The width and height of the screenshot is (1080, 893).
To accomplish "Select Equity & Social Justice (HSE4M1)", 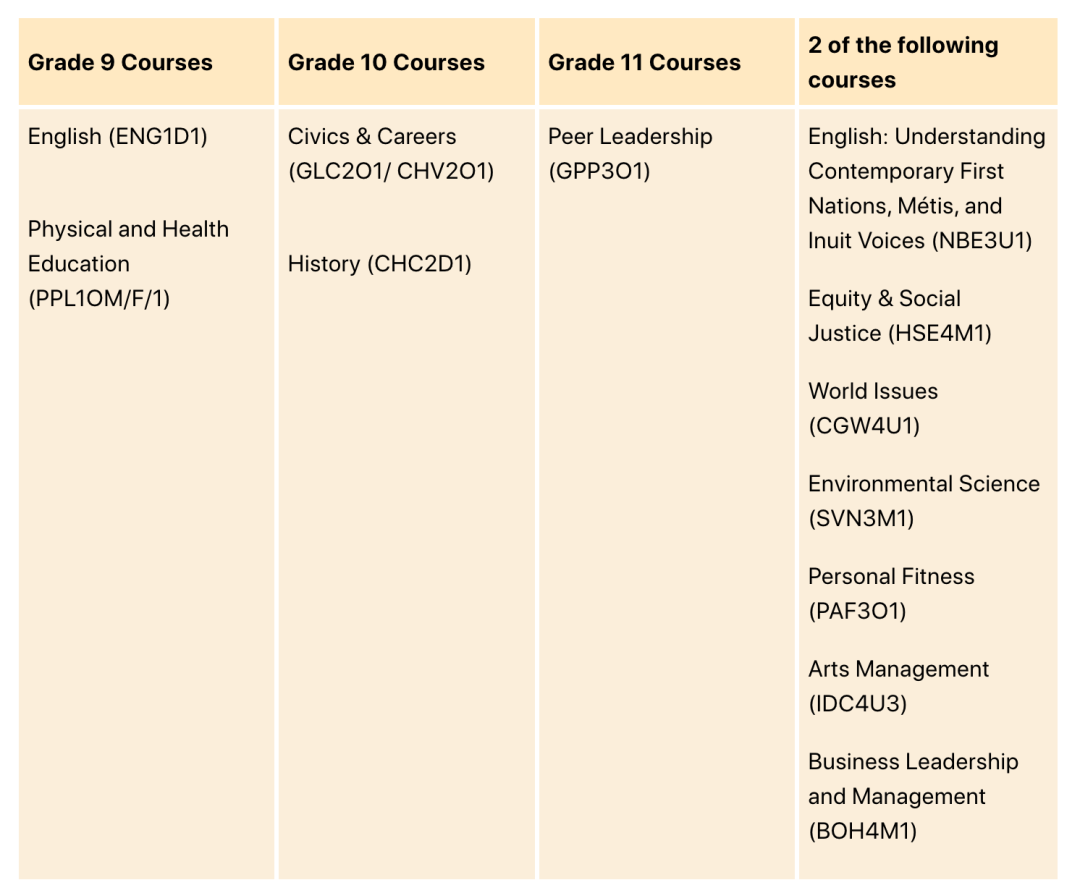I will (x=900, y=316).
